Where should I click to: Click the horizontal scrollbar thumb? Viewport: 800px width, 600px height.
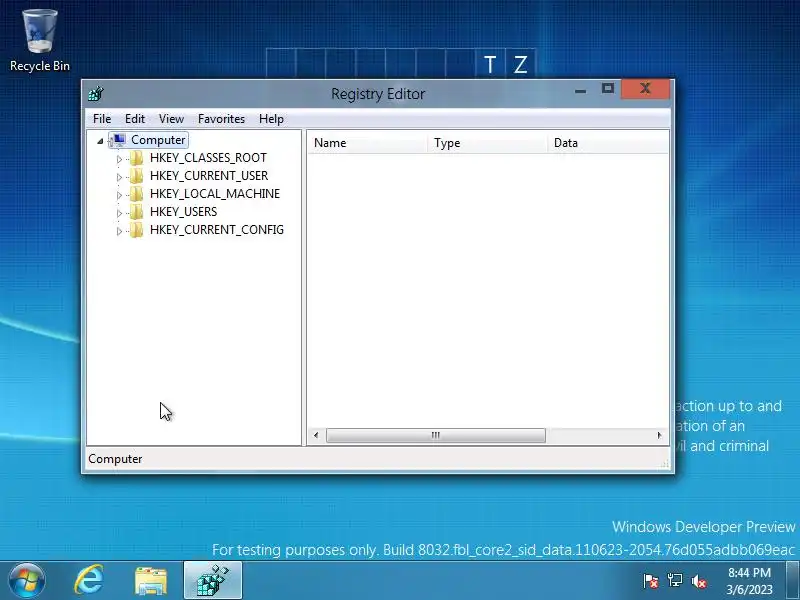tap(436, 435)
